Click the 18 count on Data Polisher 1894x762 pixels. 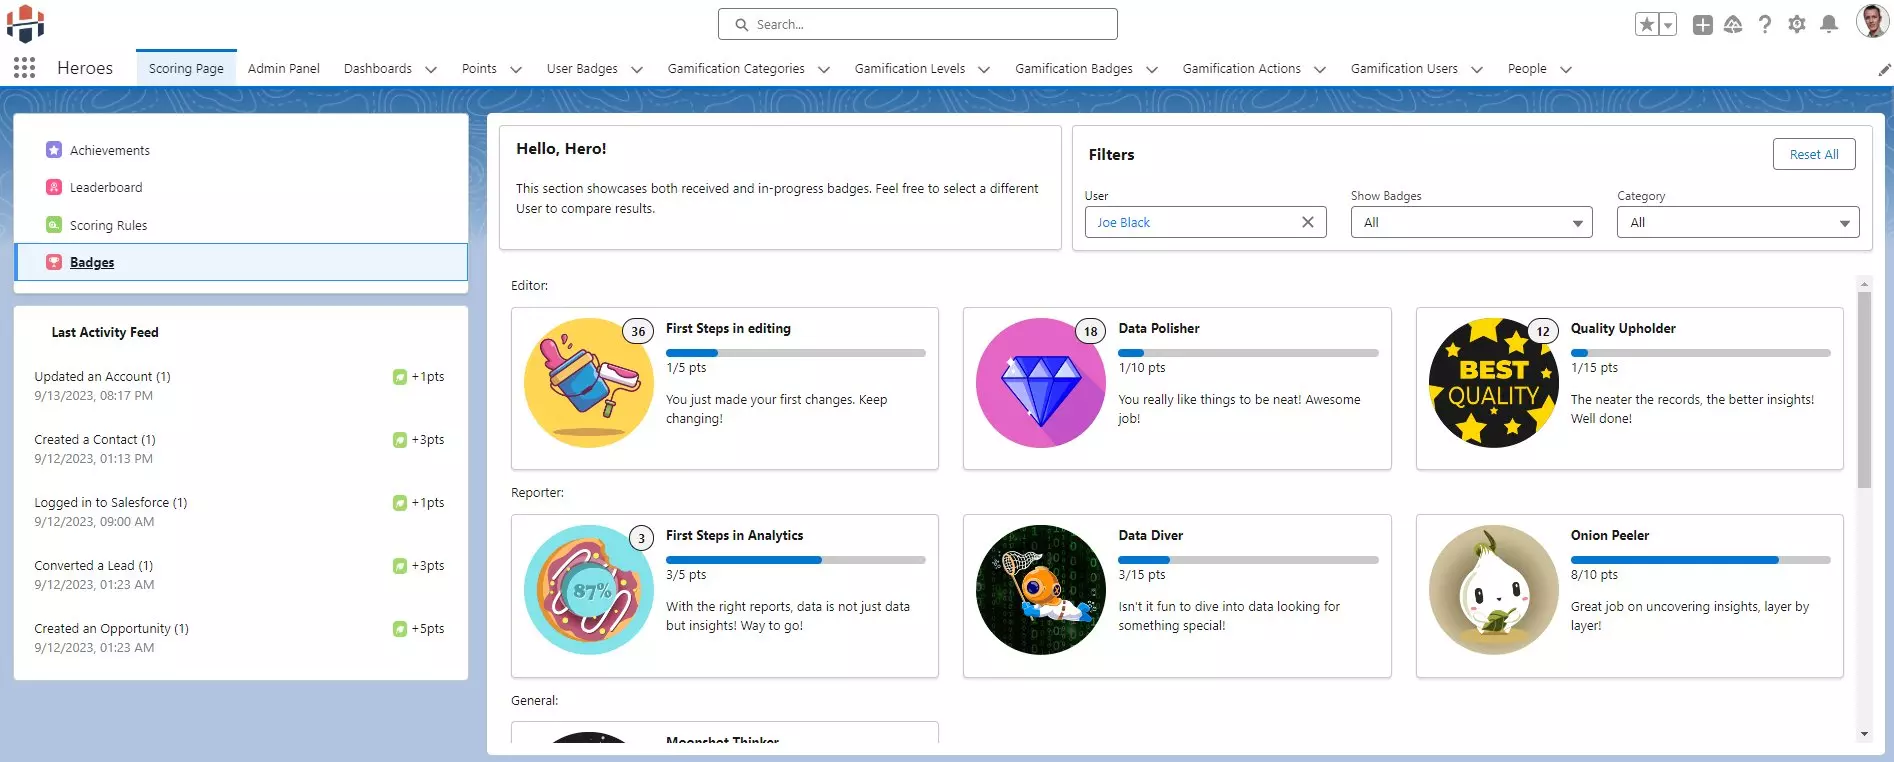(x=1090, y=331)
